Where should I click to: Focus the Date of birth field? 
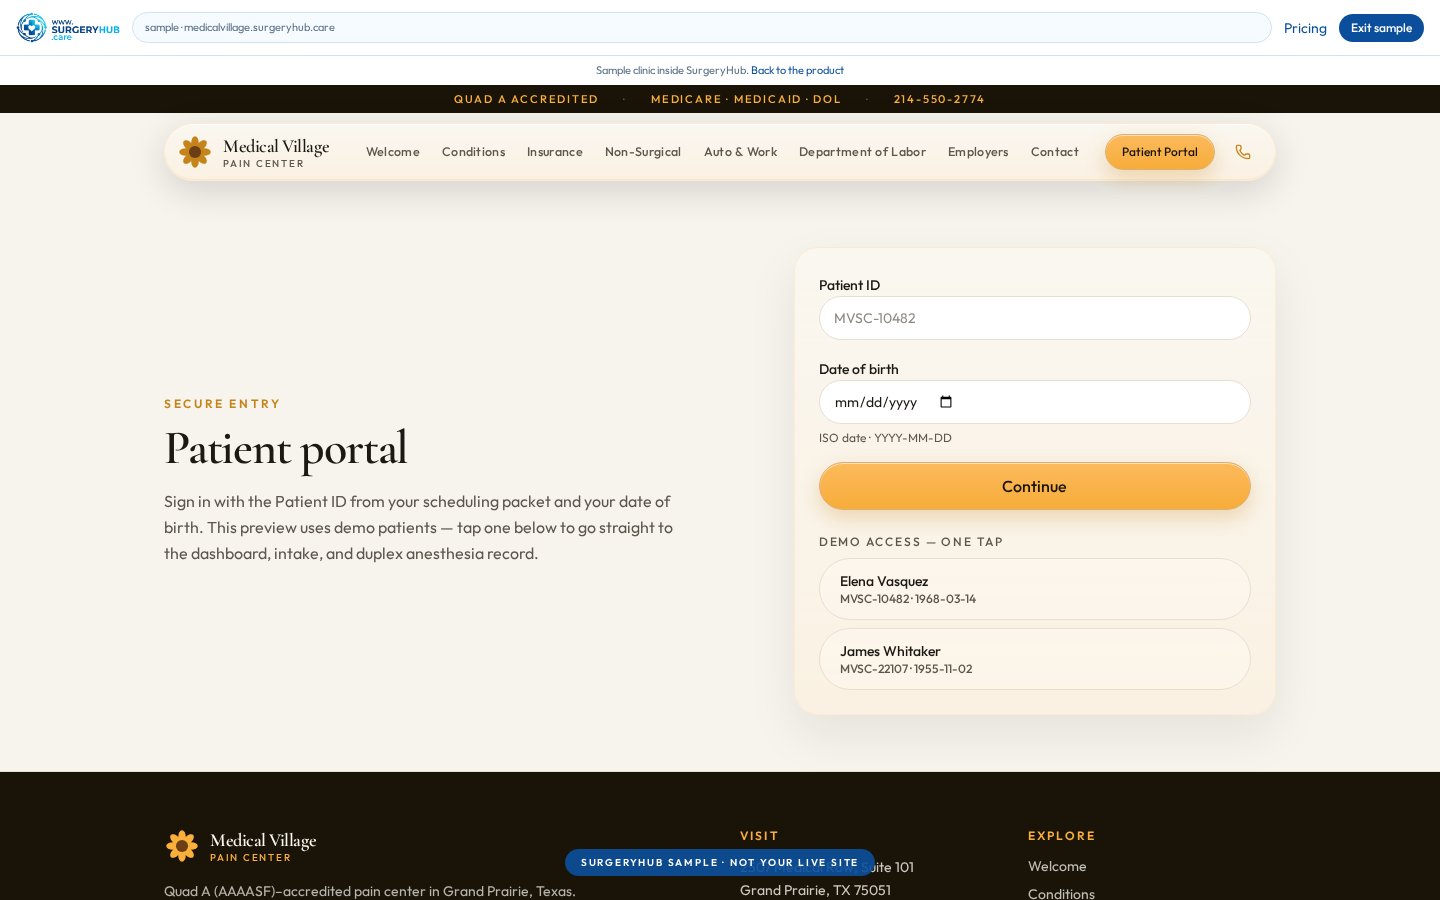(x=1035, y=402)
